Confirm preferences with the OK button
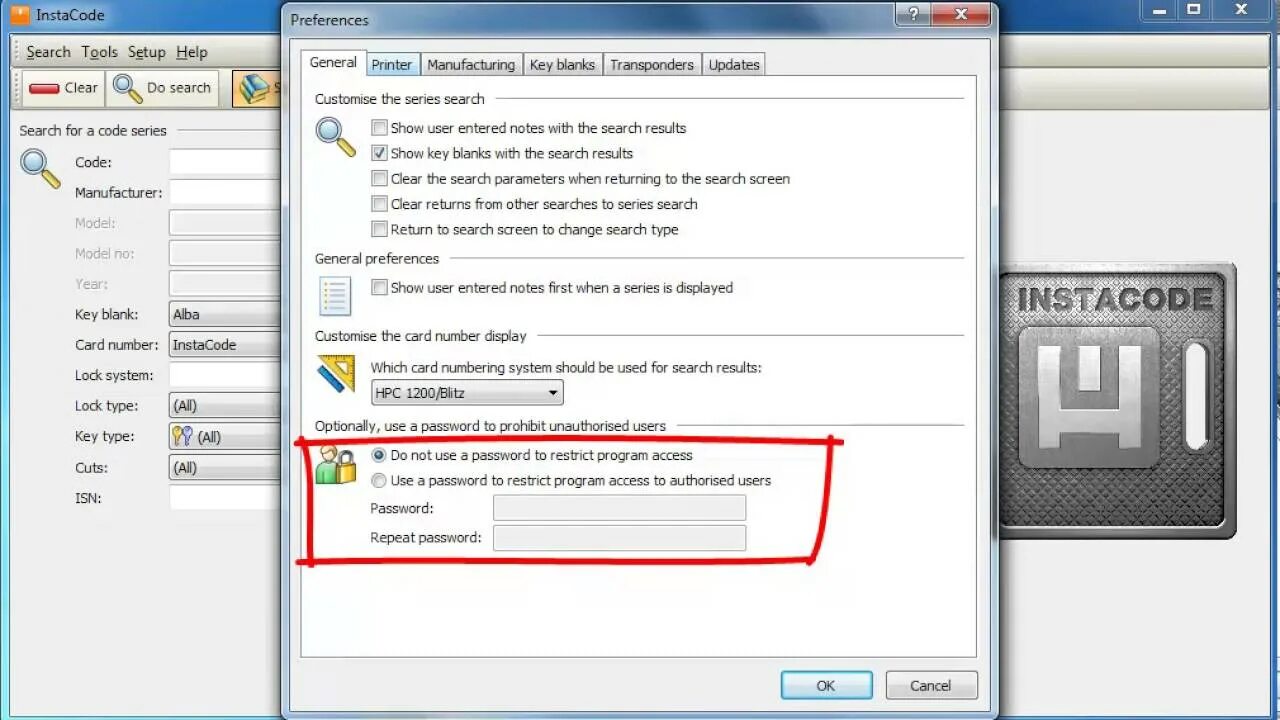The image size is (1280, 720). pos(826,685)
